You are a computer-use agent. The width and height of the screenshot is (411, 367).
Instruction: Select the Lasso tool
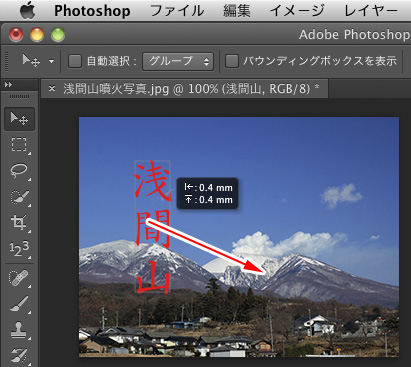coord(19,170)
